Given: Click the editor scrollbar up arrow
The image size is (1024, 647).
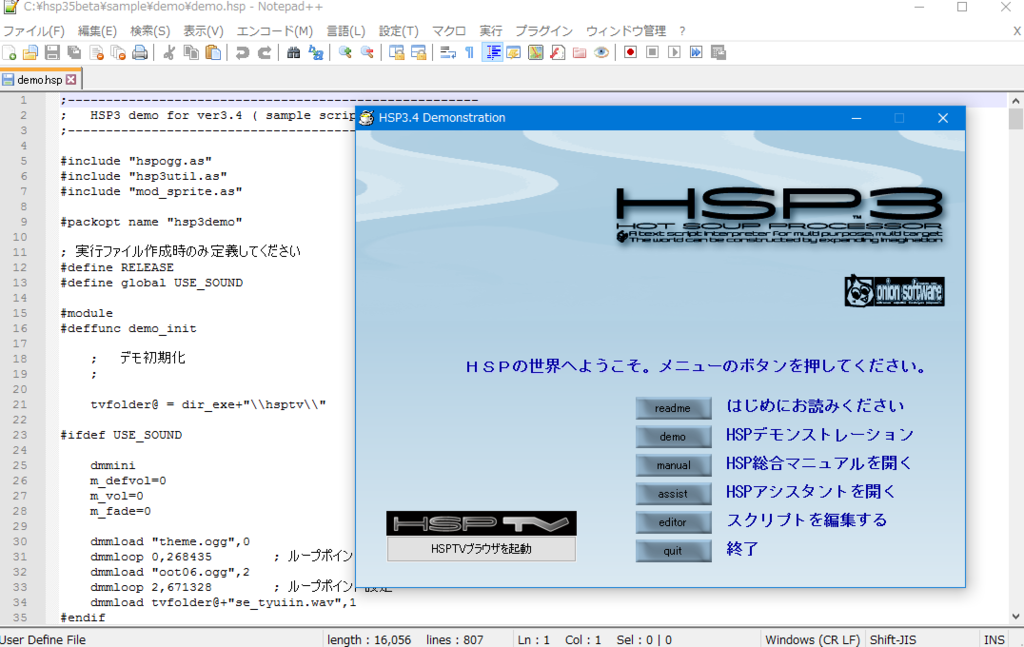Looking at the screenshot, I should (1016, 101).
